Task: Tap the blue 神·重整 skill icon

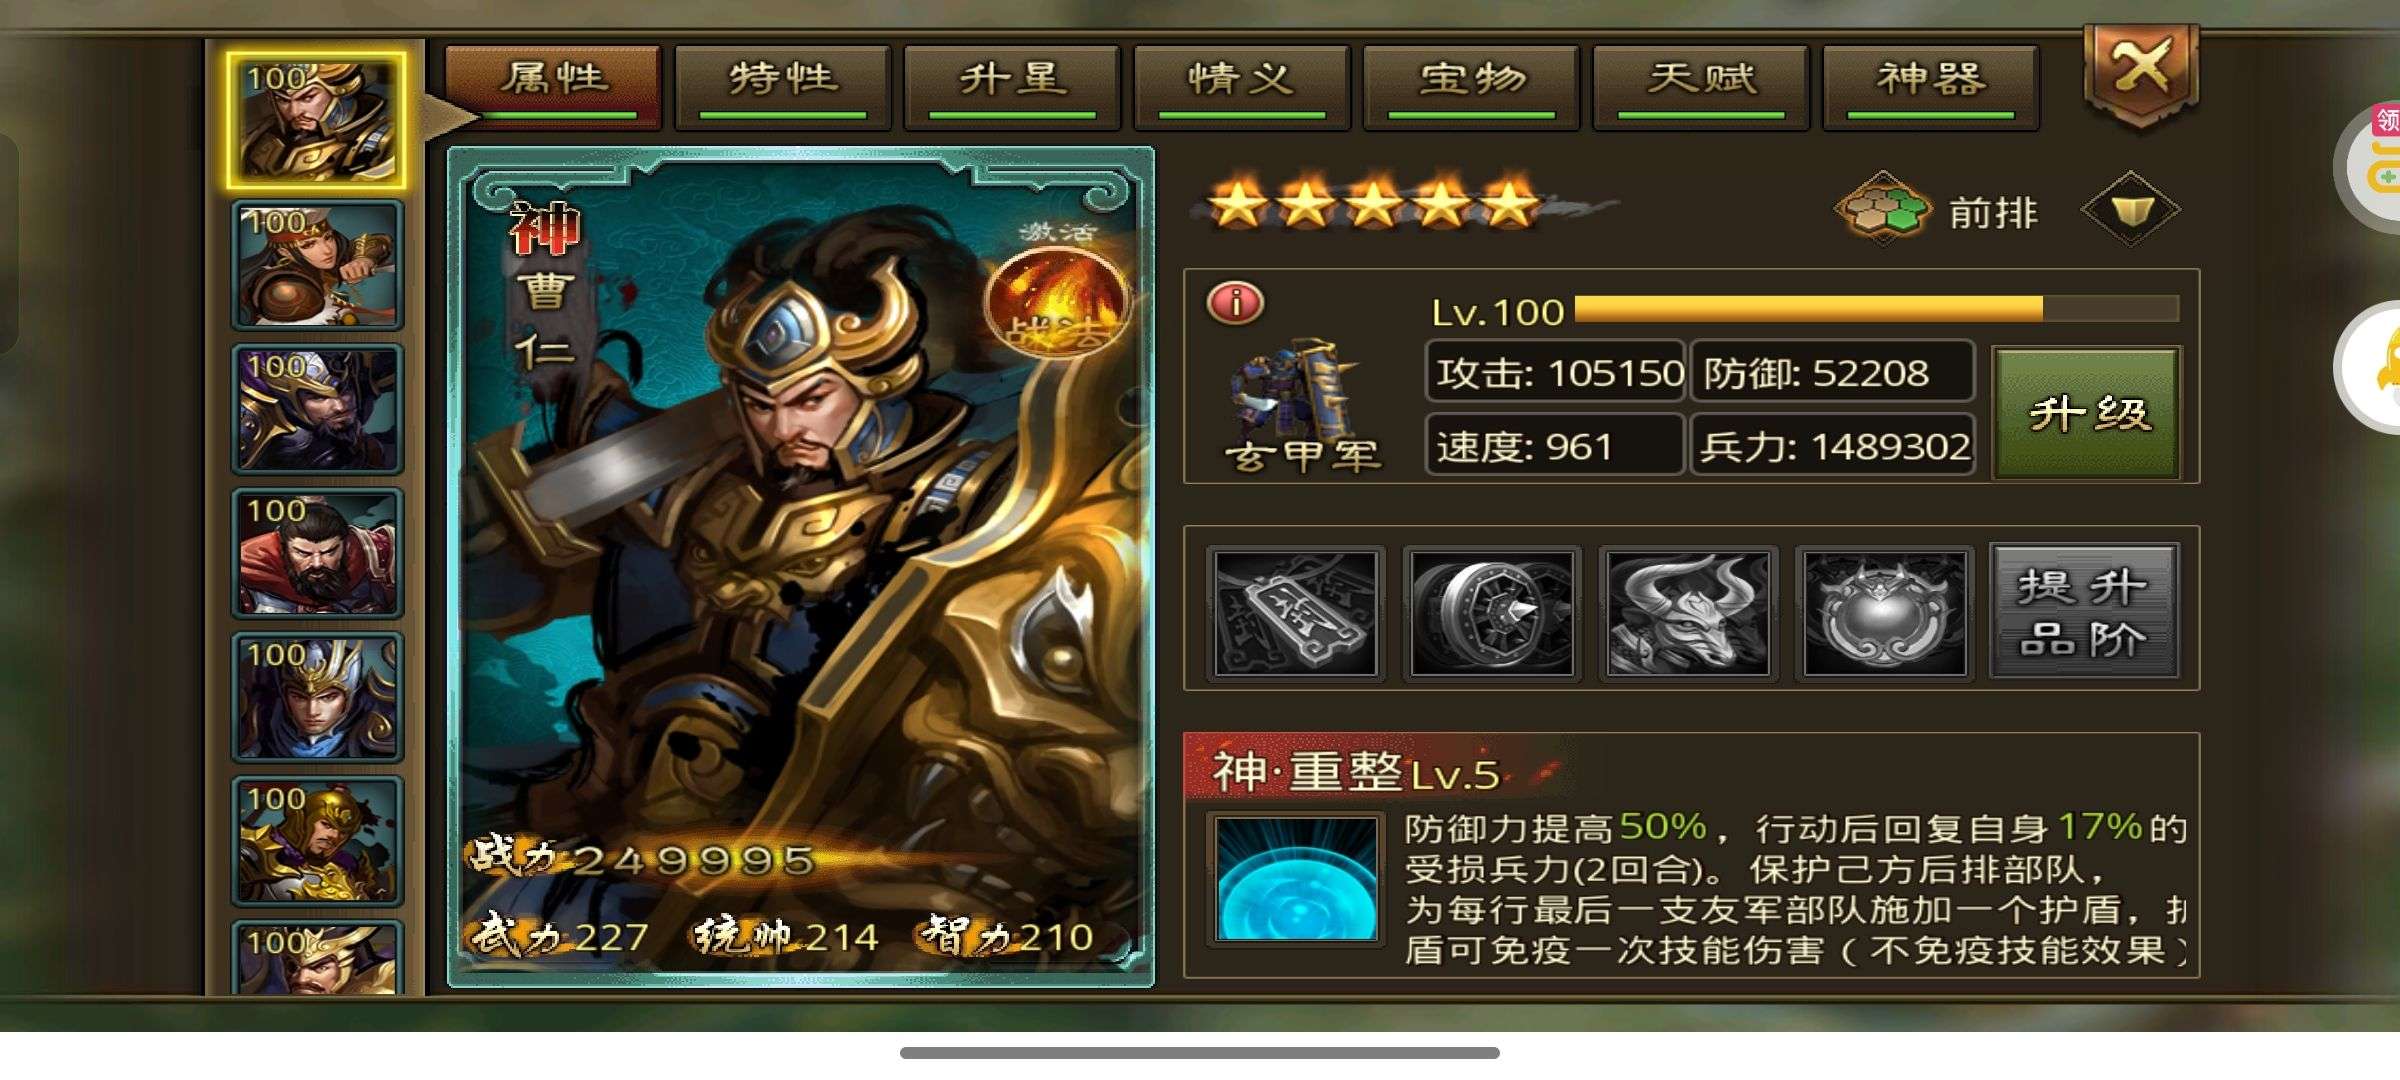Action: pos(1296,878)
